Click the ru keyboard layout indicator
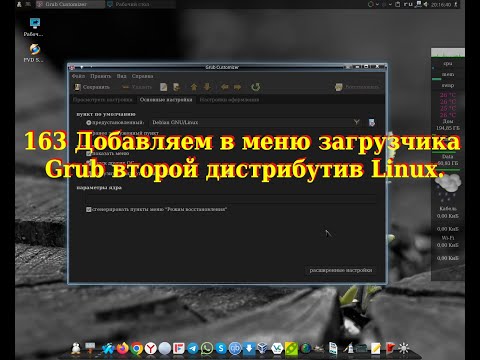This screenshot has width=480, height=360. 408,4
